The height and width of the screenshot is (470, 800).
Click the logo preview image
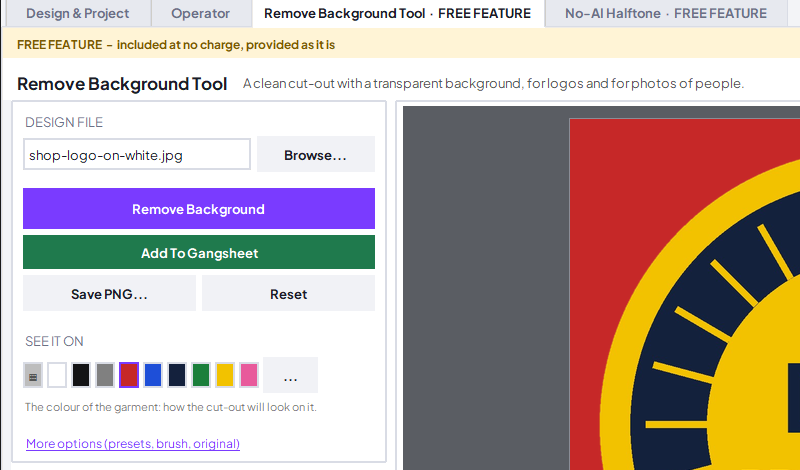point(685,294)
